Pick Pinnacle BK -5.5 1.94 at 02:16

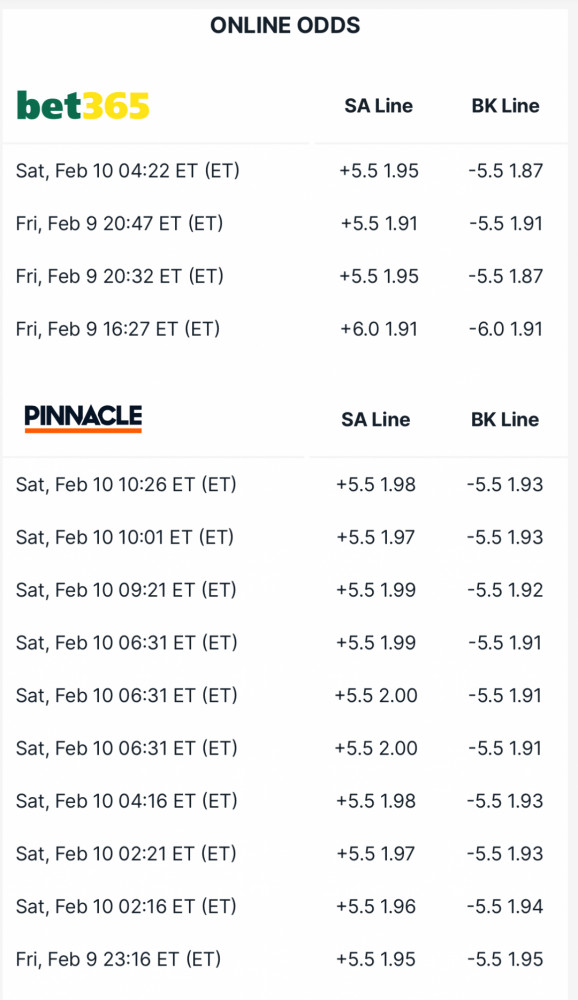[505, 906]
